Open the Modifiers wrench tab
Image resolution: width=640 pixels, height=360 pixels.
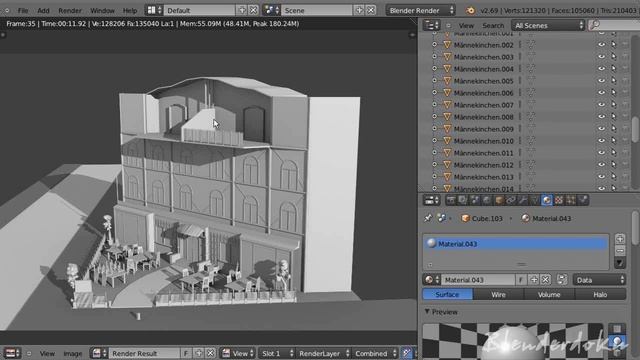click(523, 200)
